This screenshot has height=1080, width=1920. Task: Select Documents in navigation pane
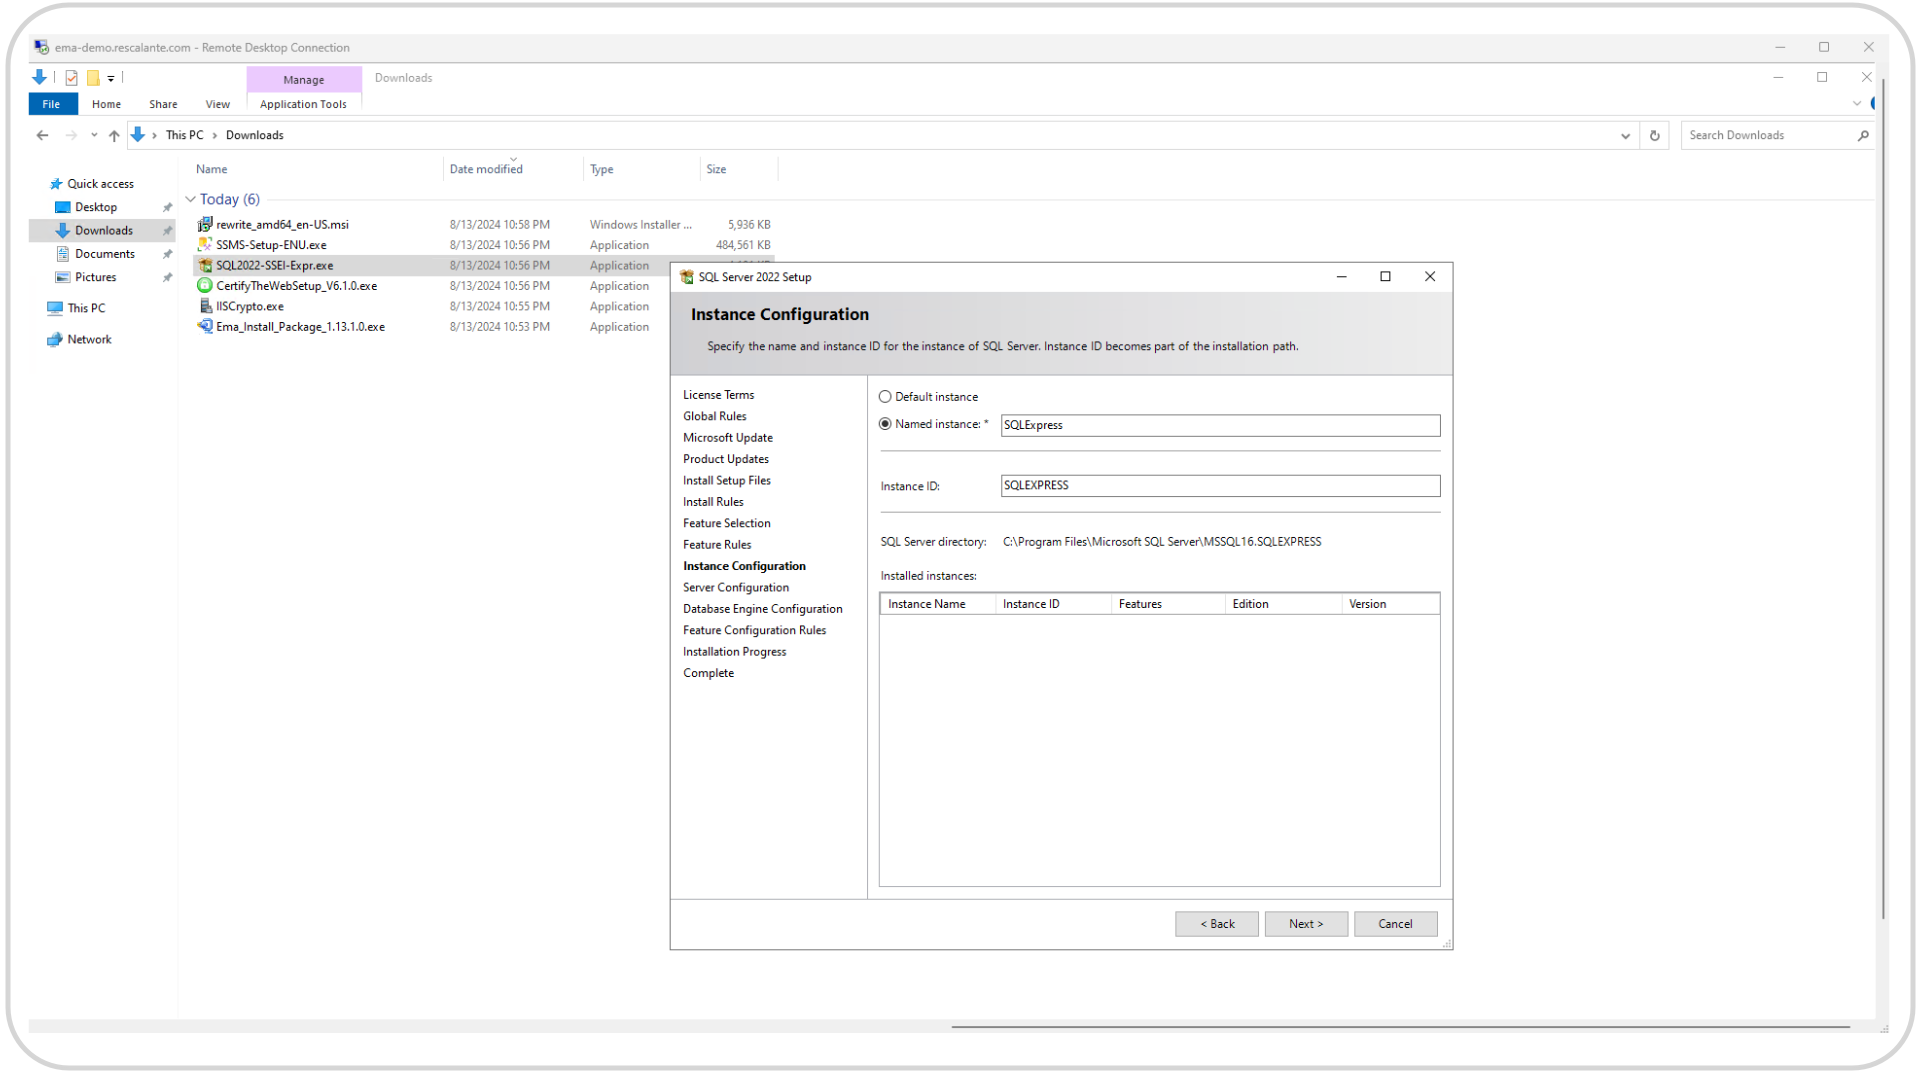pyautogui.click(x=104, y=254)
